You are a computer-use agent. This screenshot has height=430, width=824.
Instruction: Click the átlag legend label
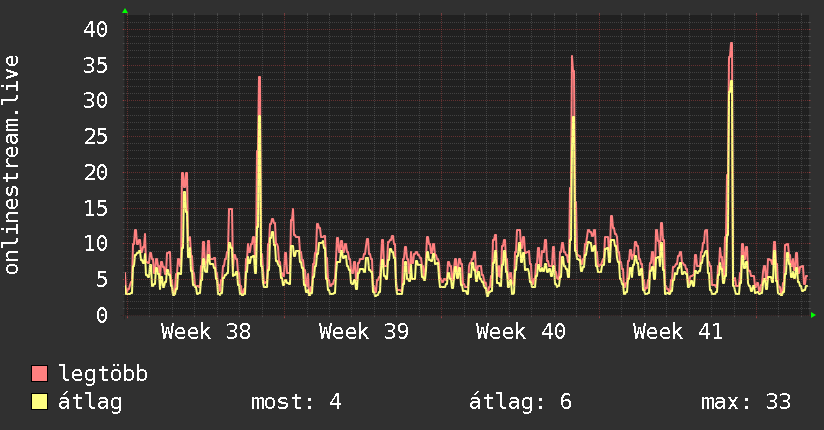(90, 402)
